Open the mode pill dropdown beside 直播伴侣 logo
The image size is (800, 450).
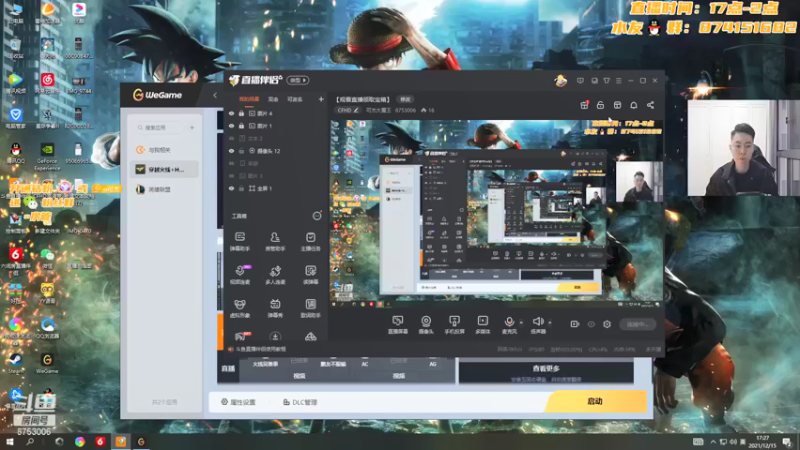click(298, 80)
